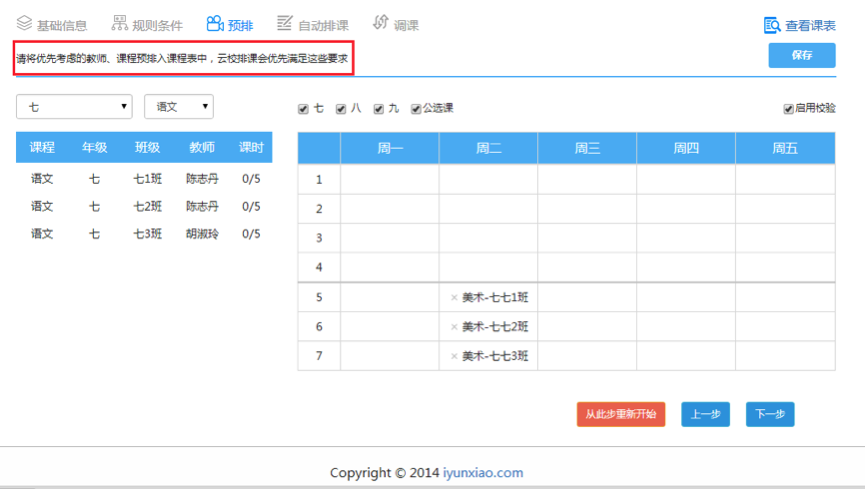Click the 调课 swap arrows icon
Screen dimensions: 866x490
coord(380,22)
